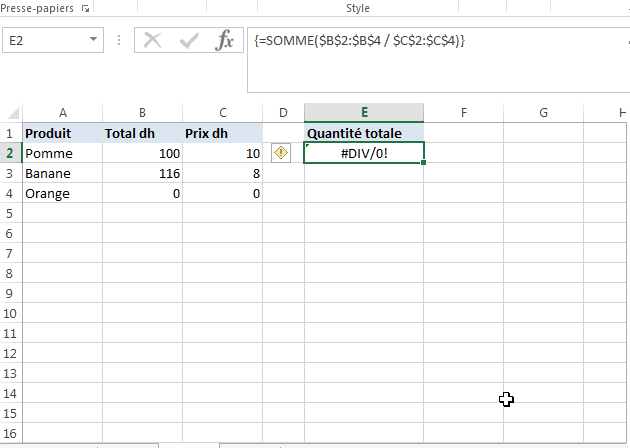This screenshot has width=630, height=448.
Task: Select row 3 header
Action: (10, 173)
